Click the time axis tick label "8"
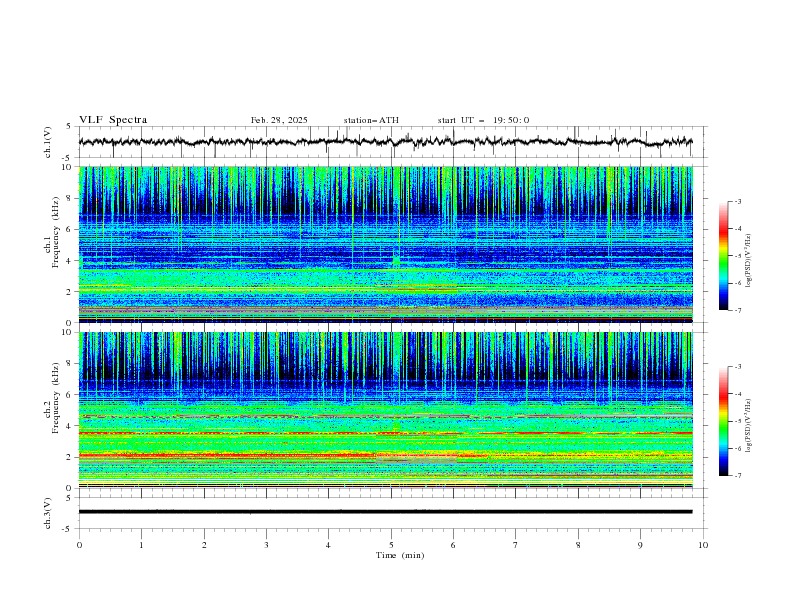Screen dimensions: 792x612 [x=578, y=545]
